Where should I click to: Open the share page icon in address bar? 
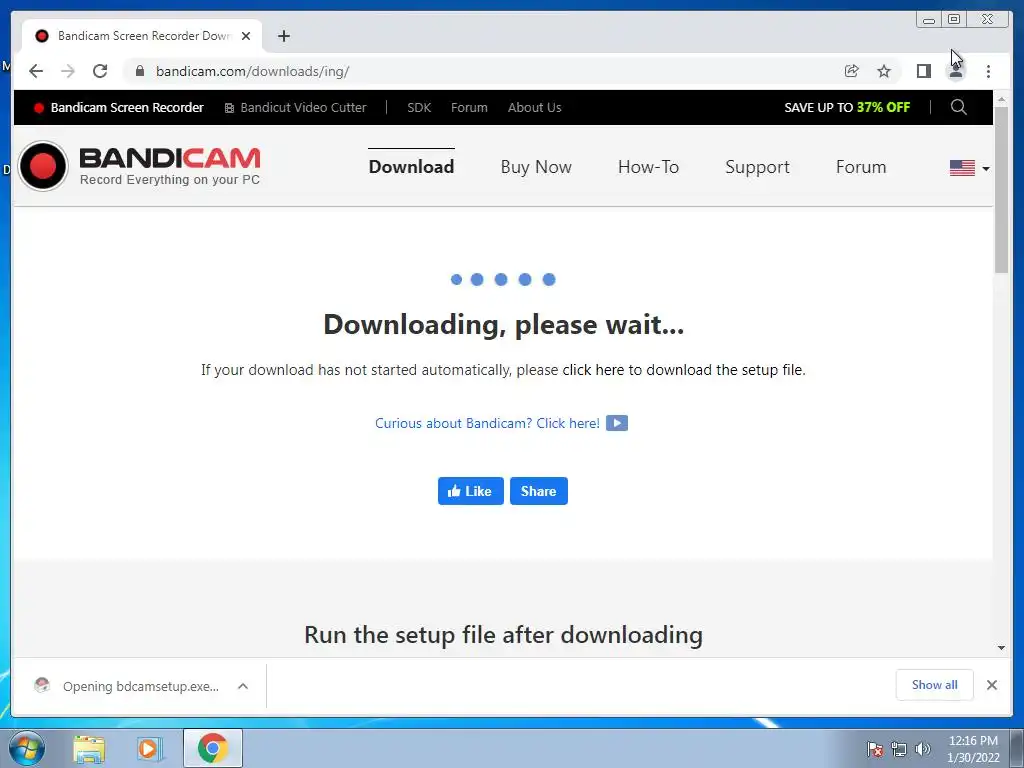tap(851, 71)
